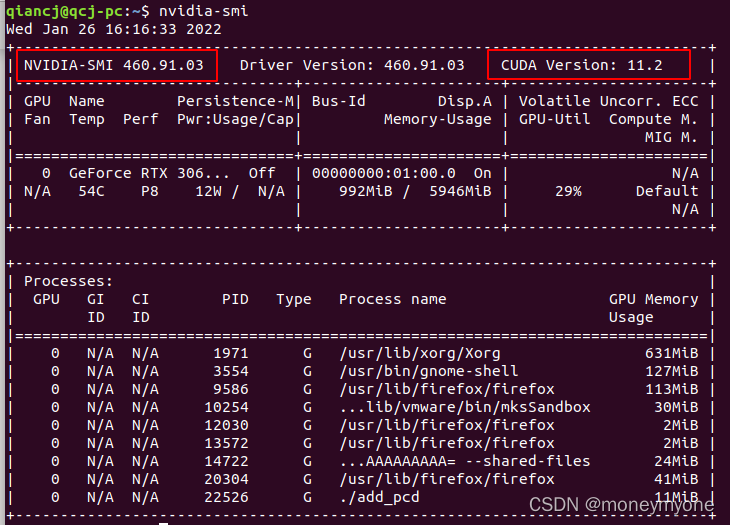The width and height of the screenshot is (730, 525).
Task: Click the memory usage '127MiB'
Action: pos(671,371)
